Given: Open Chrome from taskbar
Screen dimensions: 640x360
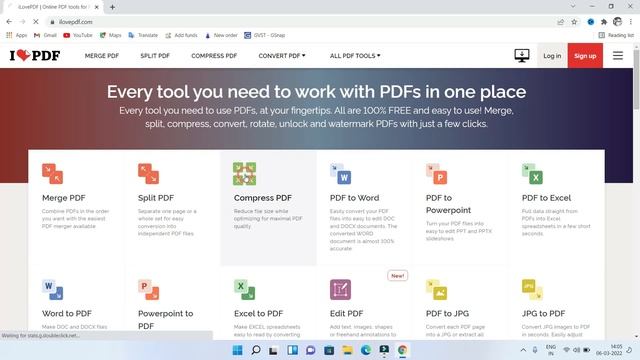Looking at the screenshot, I should [x=402, y=350].
